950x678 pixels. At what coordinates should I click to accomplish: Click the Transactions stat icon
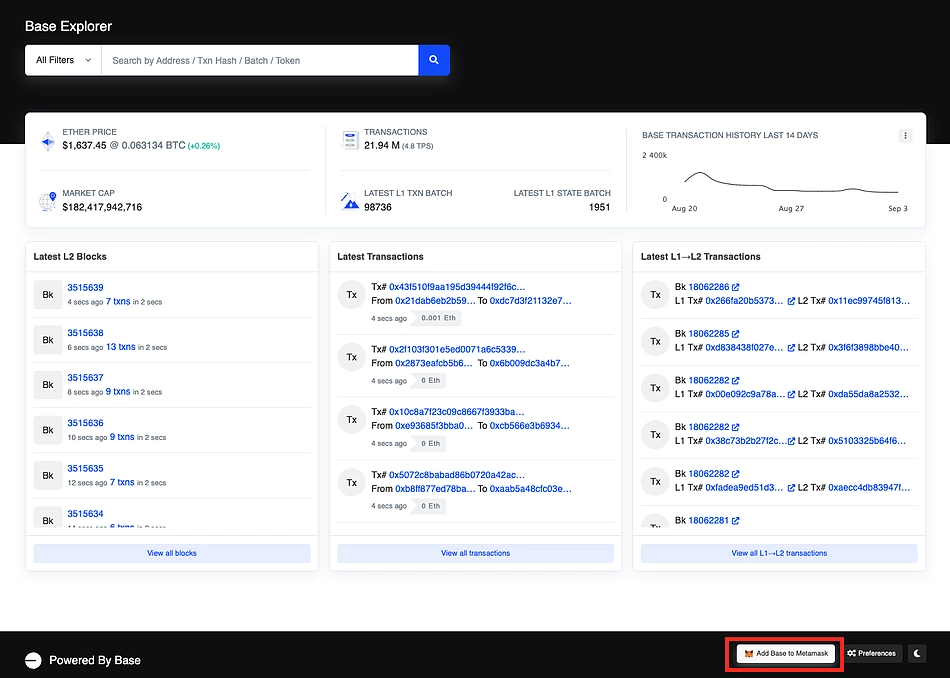coord(350,140)
